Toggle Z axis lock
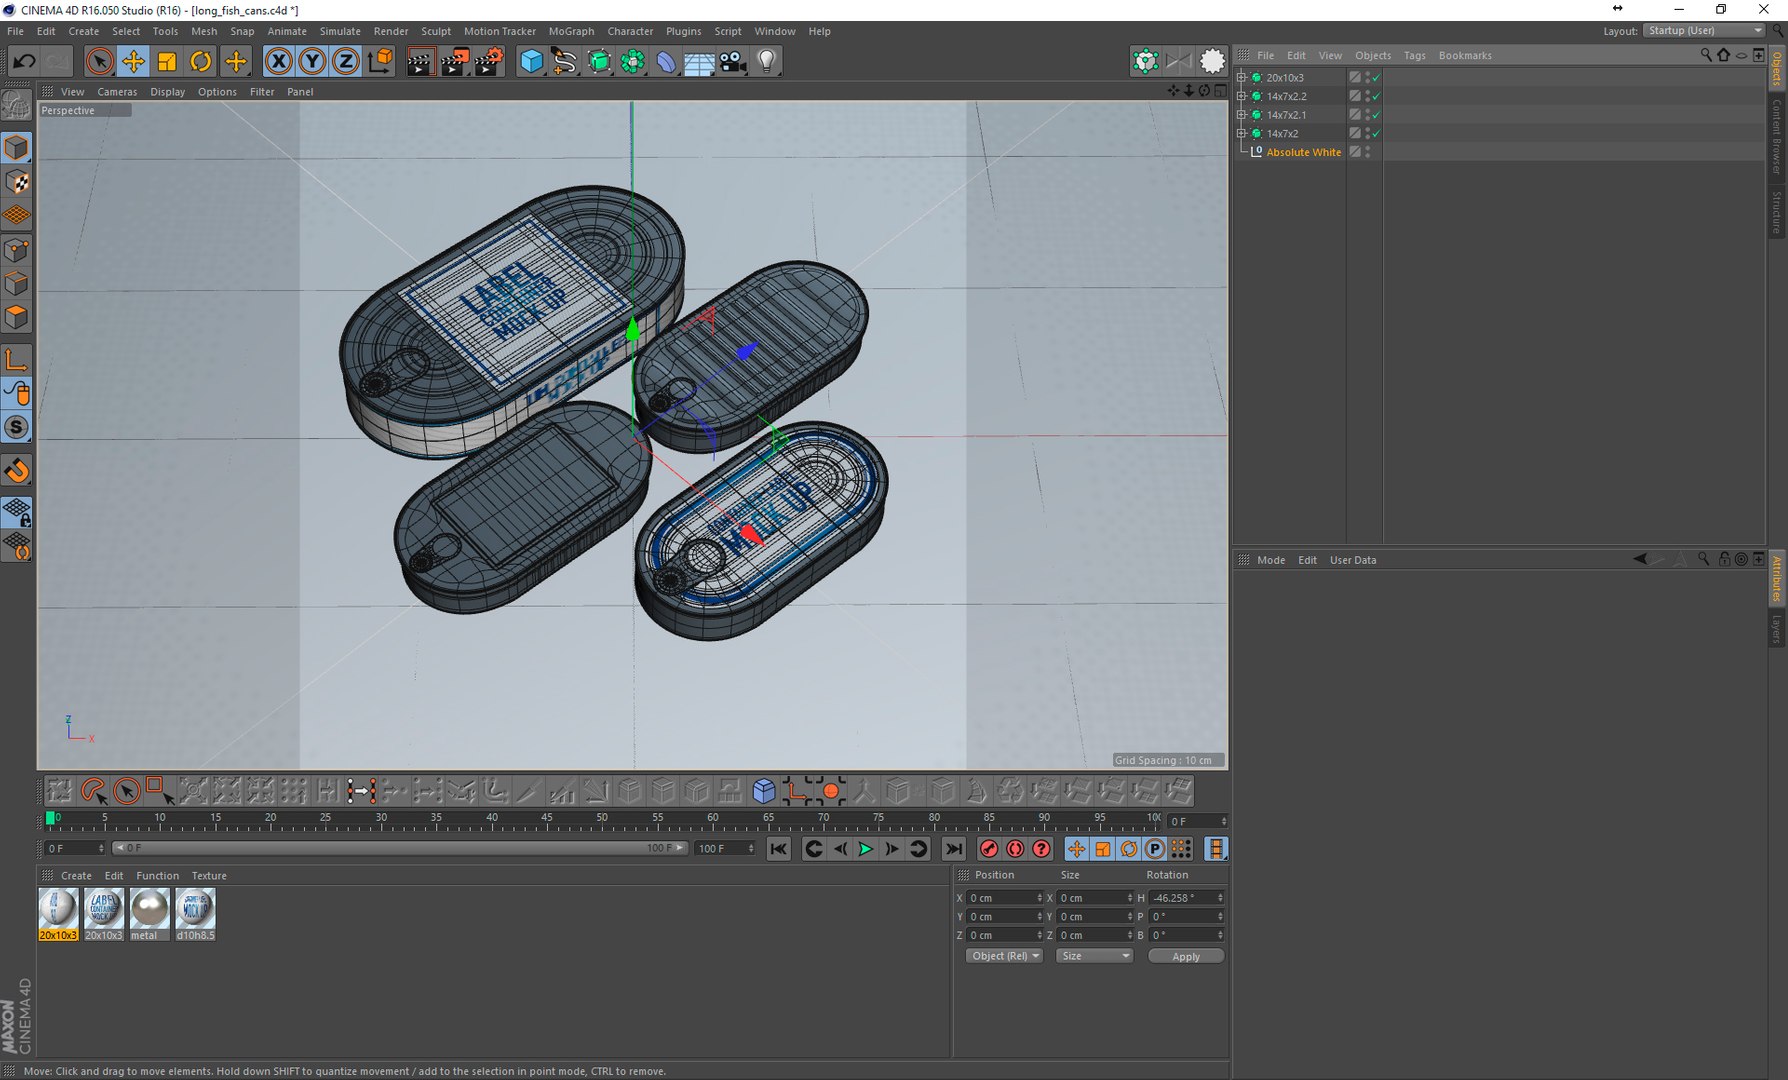The image size is (1788, 1080). click(x=345, y=62)
